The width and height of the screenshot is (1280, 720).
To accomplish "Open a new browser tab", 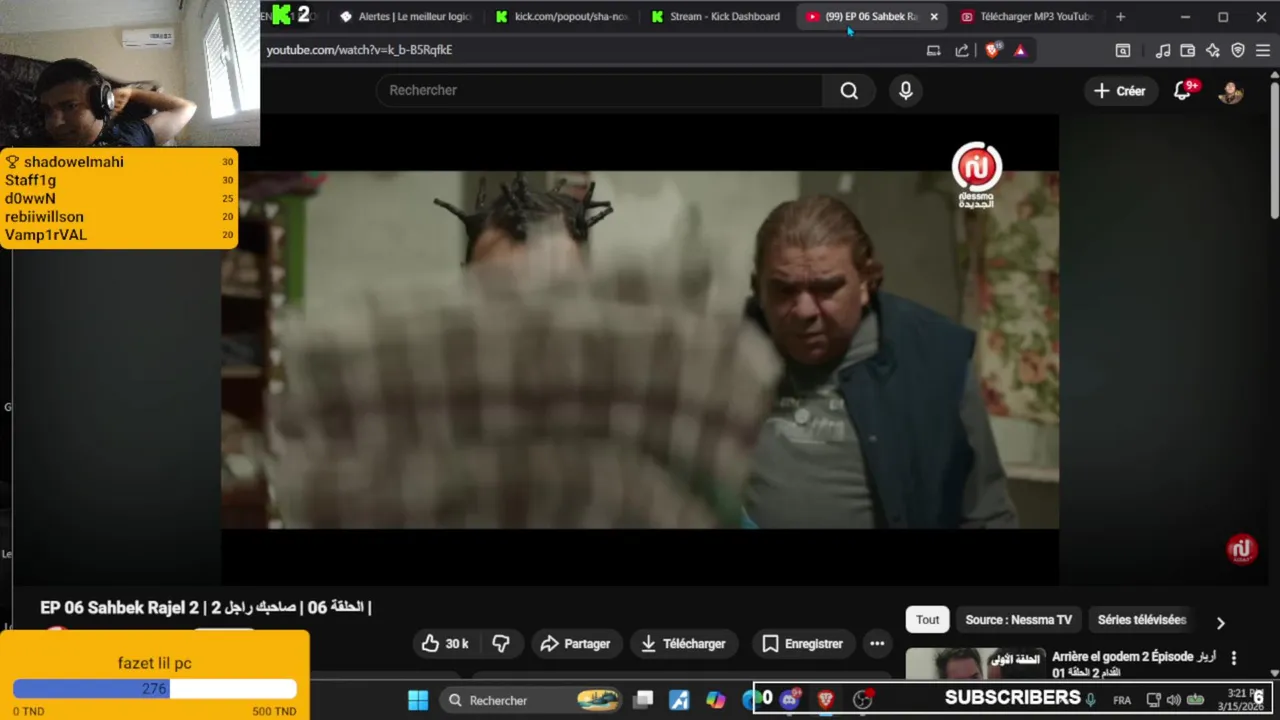I will pos(1120,17).
